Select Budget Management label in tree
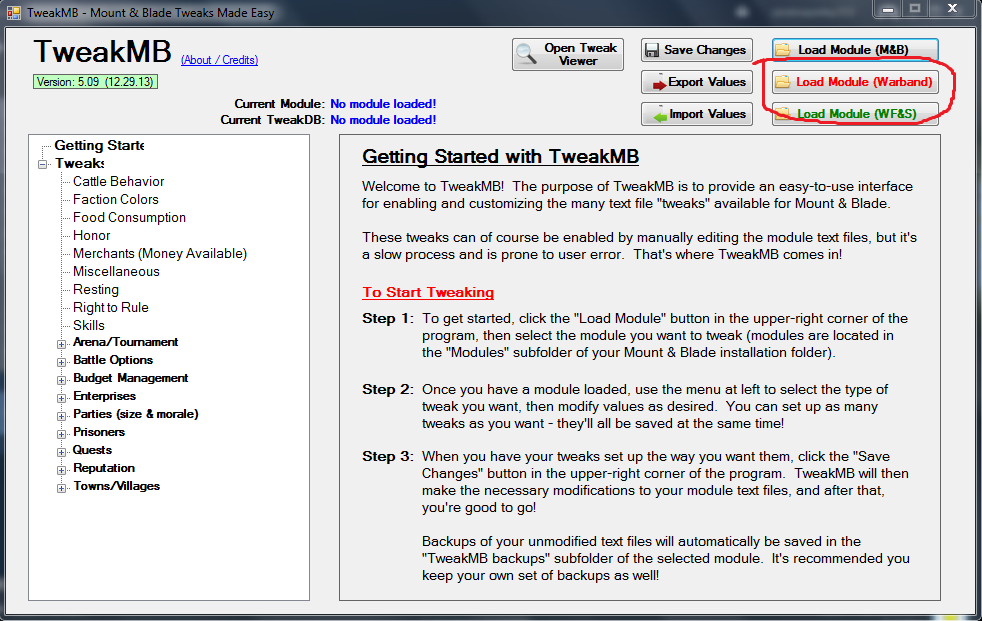The image size is (982, 621). pyautogui.click(x=130, y=378)
